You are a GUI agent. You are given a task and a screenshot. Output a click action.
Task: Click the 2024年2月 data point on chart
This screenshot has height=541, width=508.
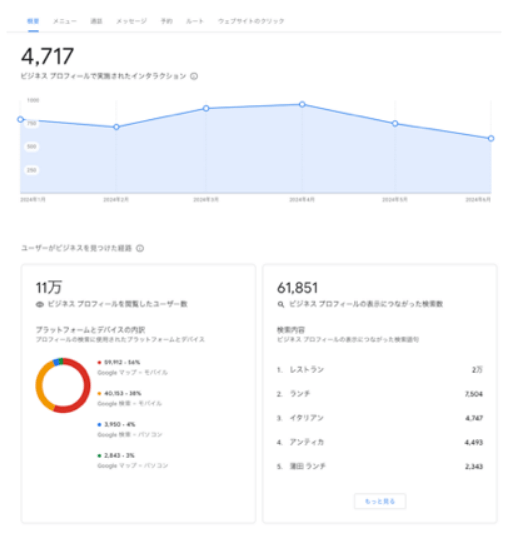[x=116, y=127]
